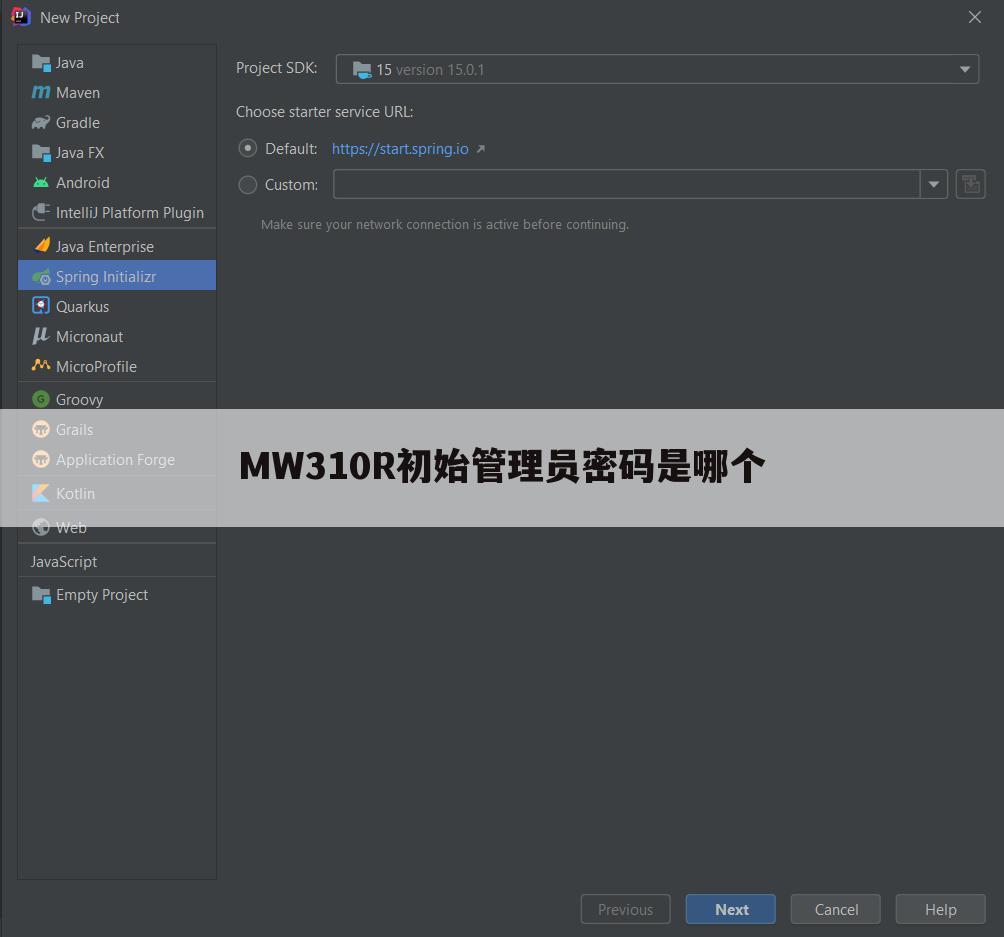The width and height of the screenshot is (1004, 937).
Task: Select Java Enterprise list item
Action: (x=117, y=246)
